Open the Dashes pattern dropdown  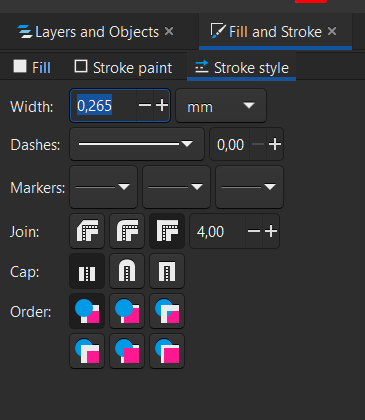tap(137, 144)
